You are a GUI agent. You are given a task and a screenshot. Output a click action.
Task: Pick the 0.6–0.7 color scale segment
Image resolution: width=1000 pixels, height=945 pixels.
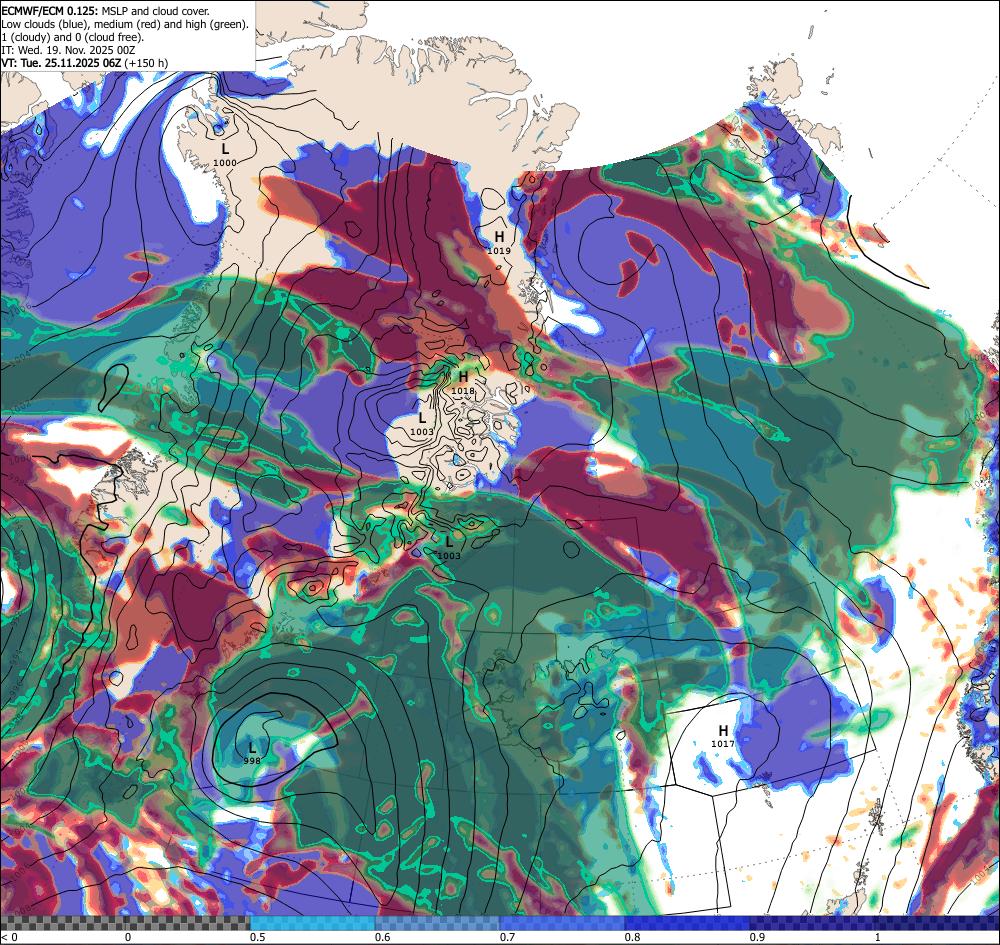(x=438, y=923)
